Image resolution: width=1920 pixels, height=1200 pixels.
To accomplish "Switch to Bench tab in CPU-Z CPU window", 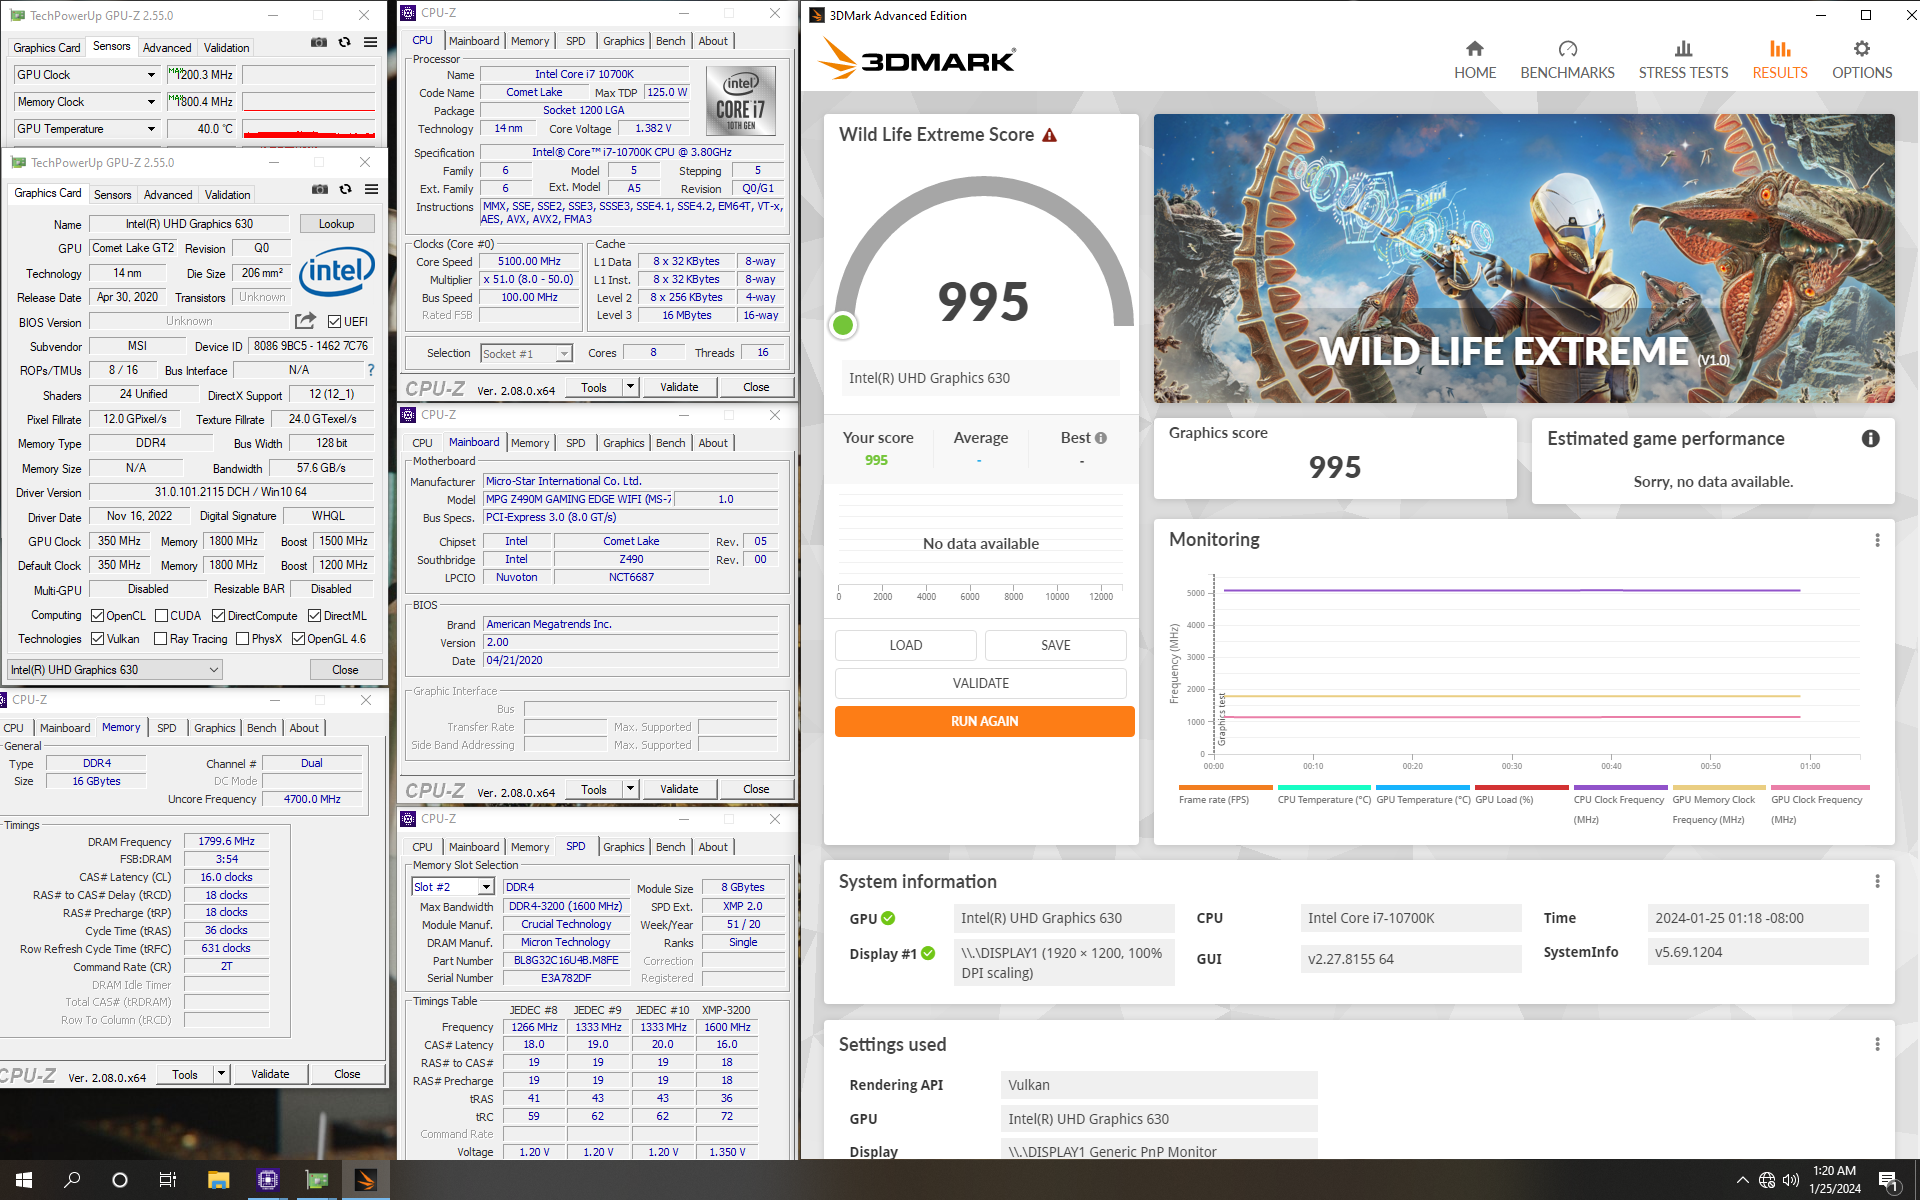I will (x=671, y=41).
